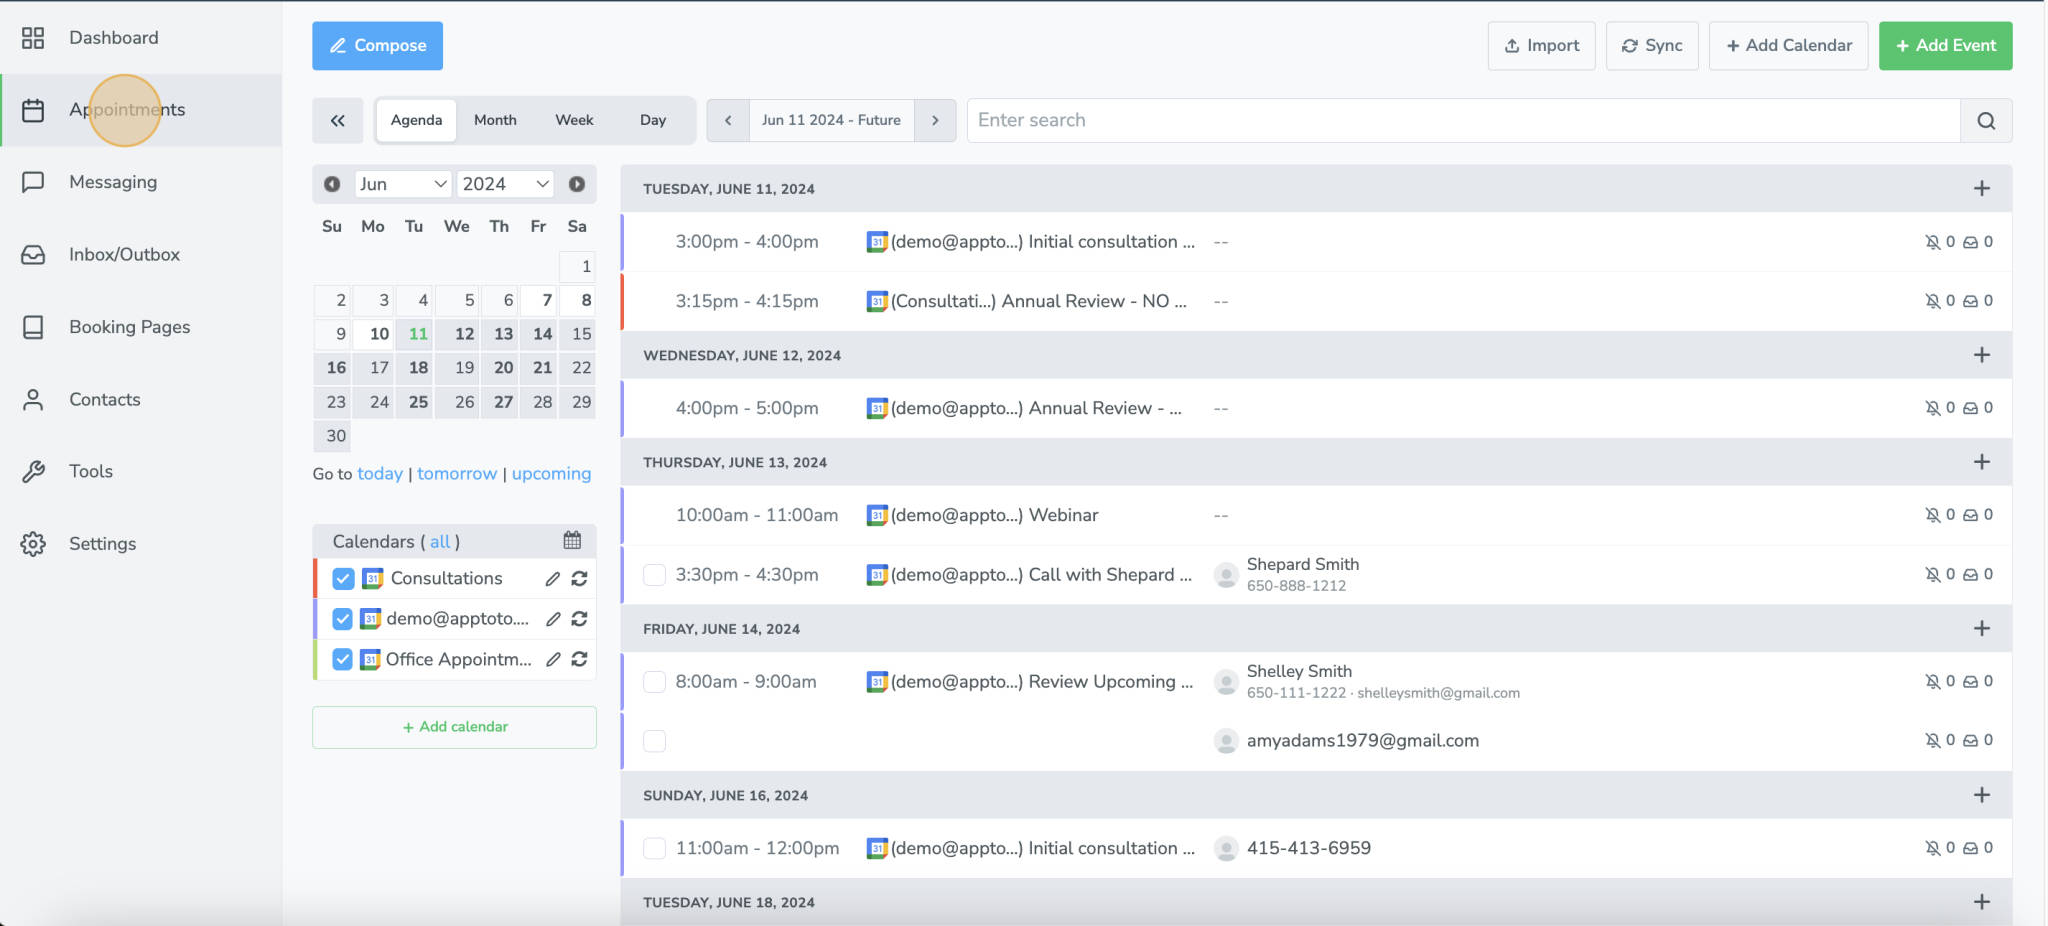Uncheck the Consultations calendar
Viewport: 2048px width, 926px height.
click(x=343, y=578)
